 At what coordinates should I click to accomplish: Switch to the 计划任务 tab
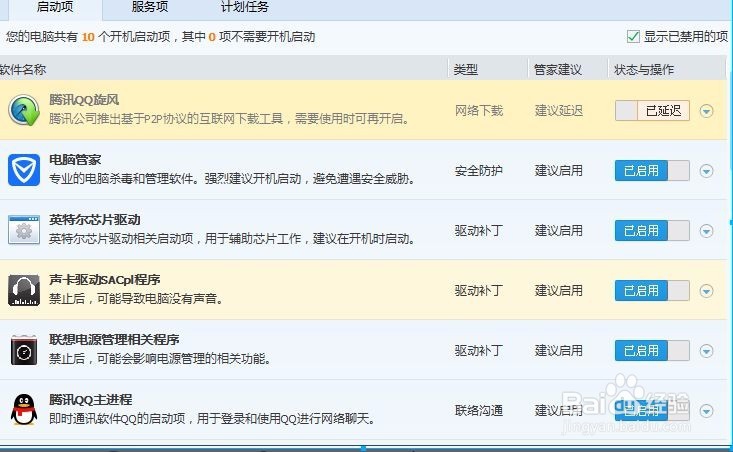point(244,7)
